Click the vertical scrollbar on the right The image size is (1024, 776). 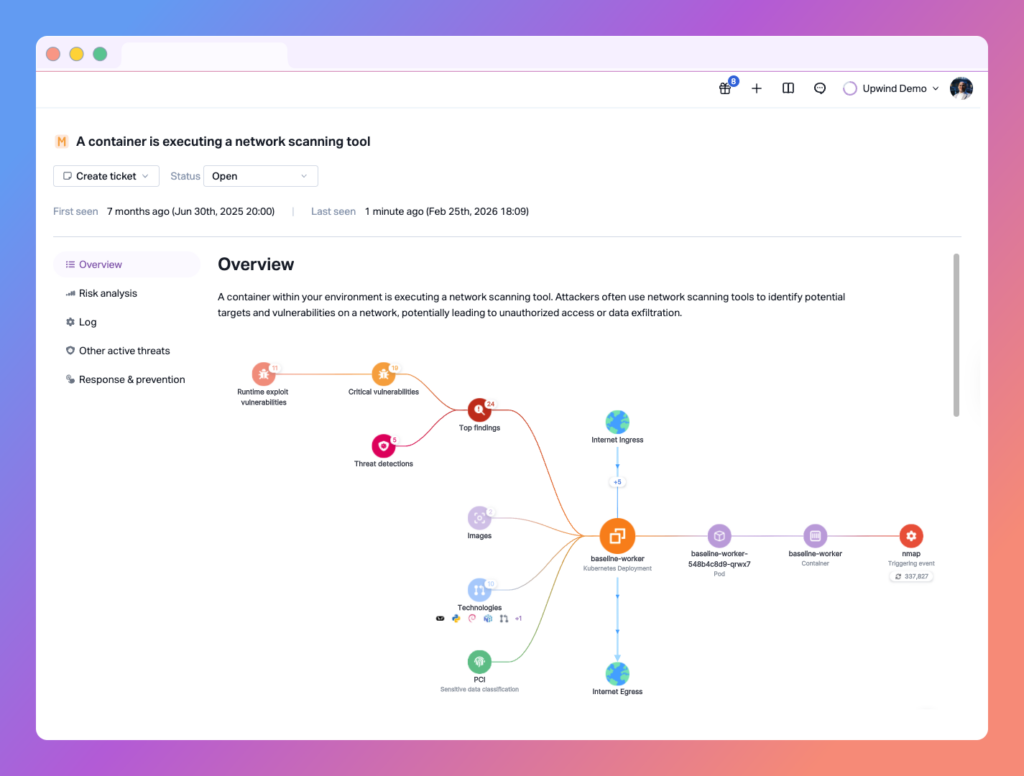tap(956, 335)
